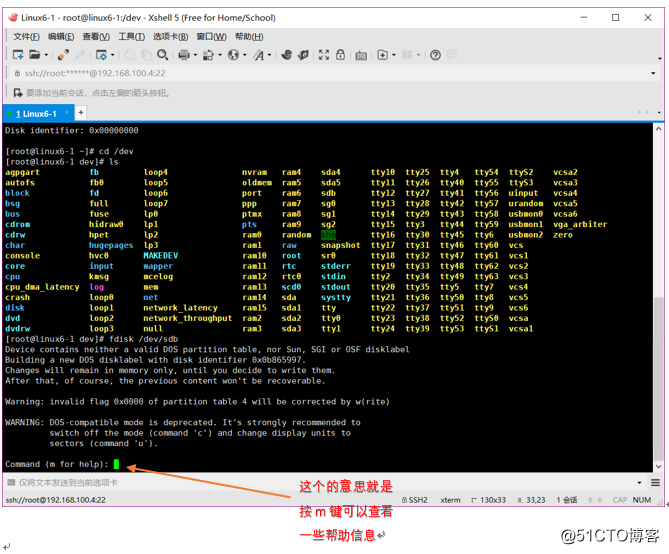The height and width of the screenshot is (554, 669).
Task: Click the CAP indicator in status bar
Action: [620, 500]
